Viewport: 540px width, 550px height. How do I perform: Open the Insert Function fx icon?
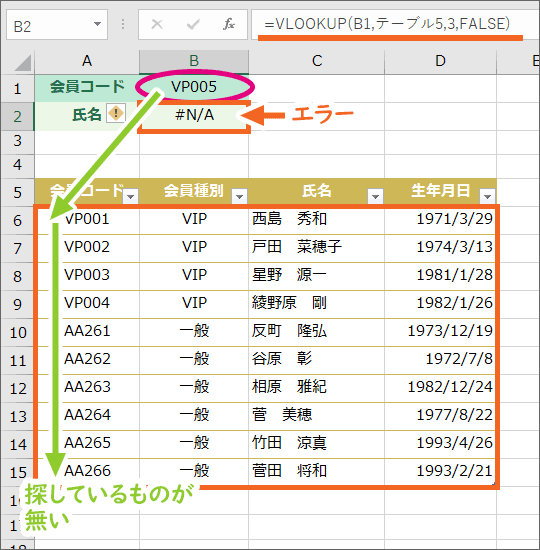229,24
